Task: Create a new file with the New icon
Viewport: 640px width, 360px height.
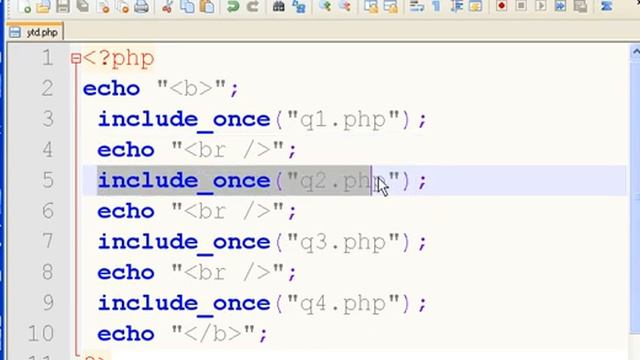Action: tap(24, 6)
